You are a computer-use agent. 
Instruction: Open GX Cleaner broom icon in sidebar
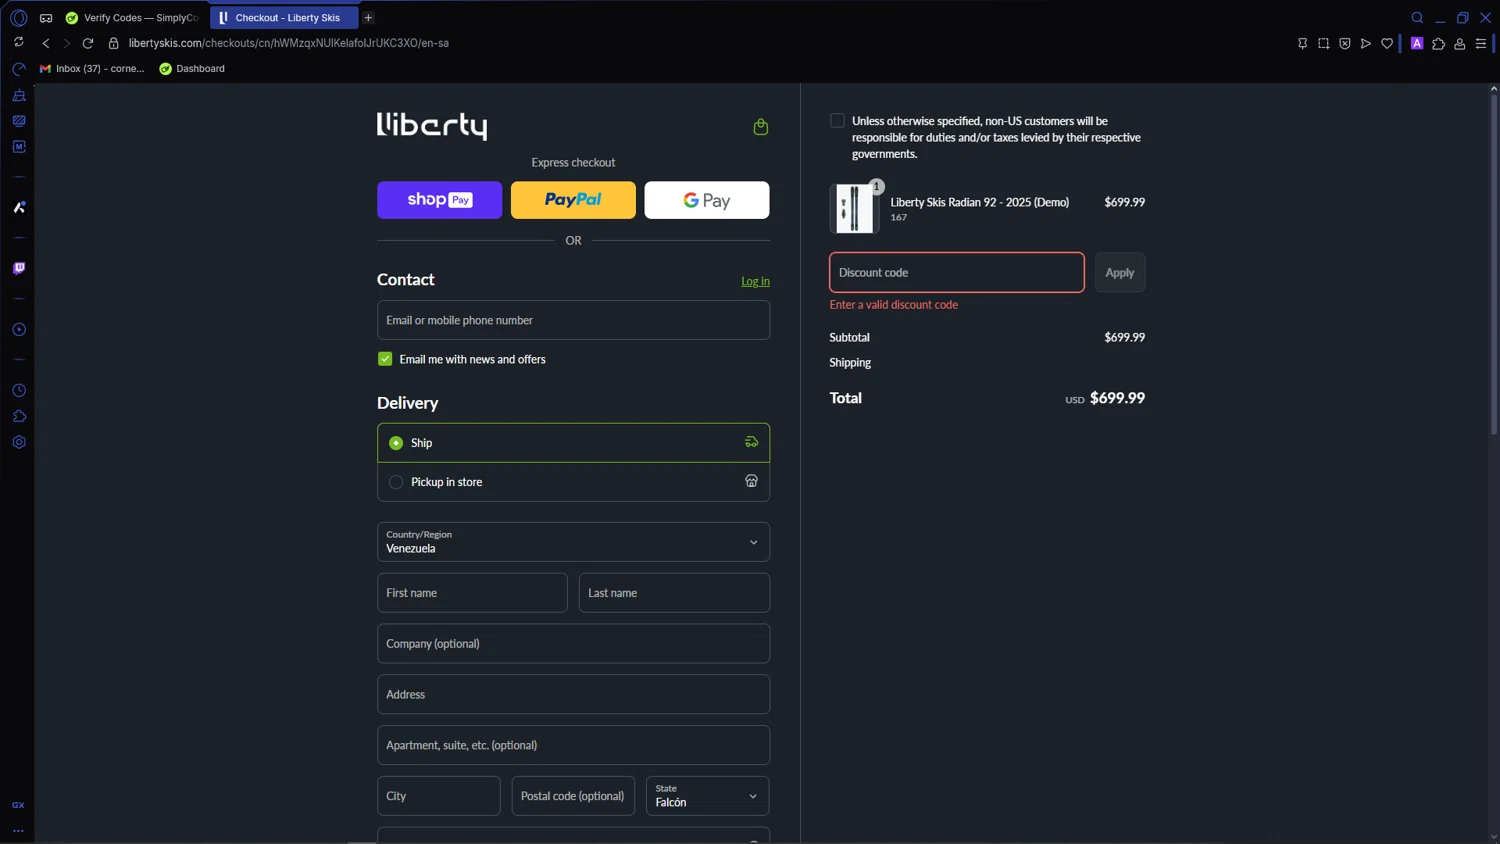[x=19, y=95]
